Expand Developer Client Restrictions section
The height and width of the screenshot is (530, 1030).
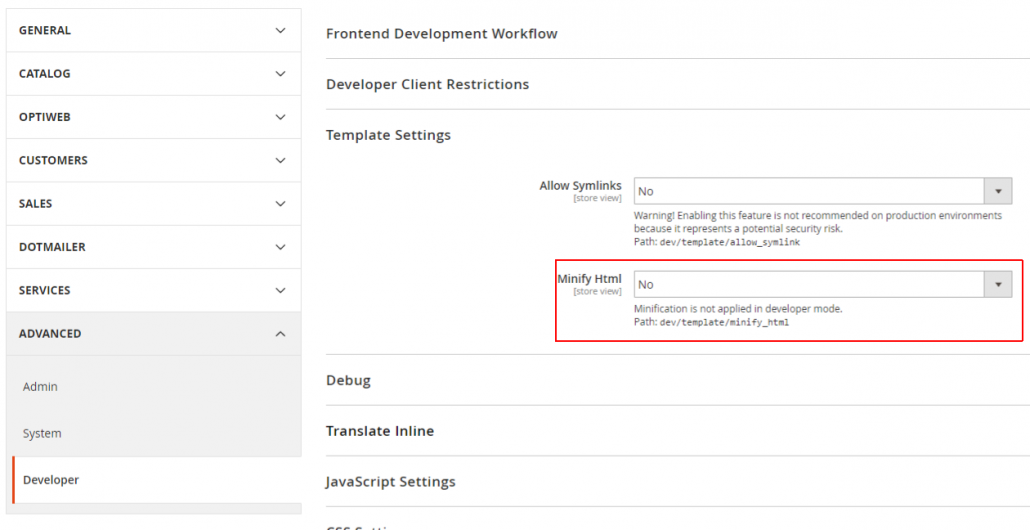[427, 84]
